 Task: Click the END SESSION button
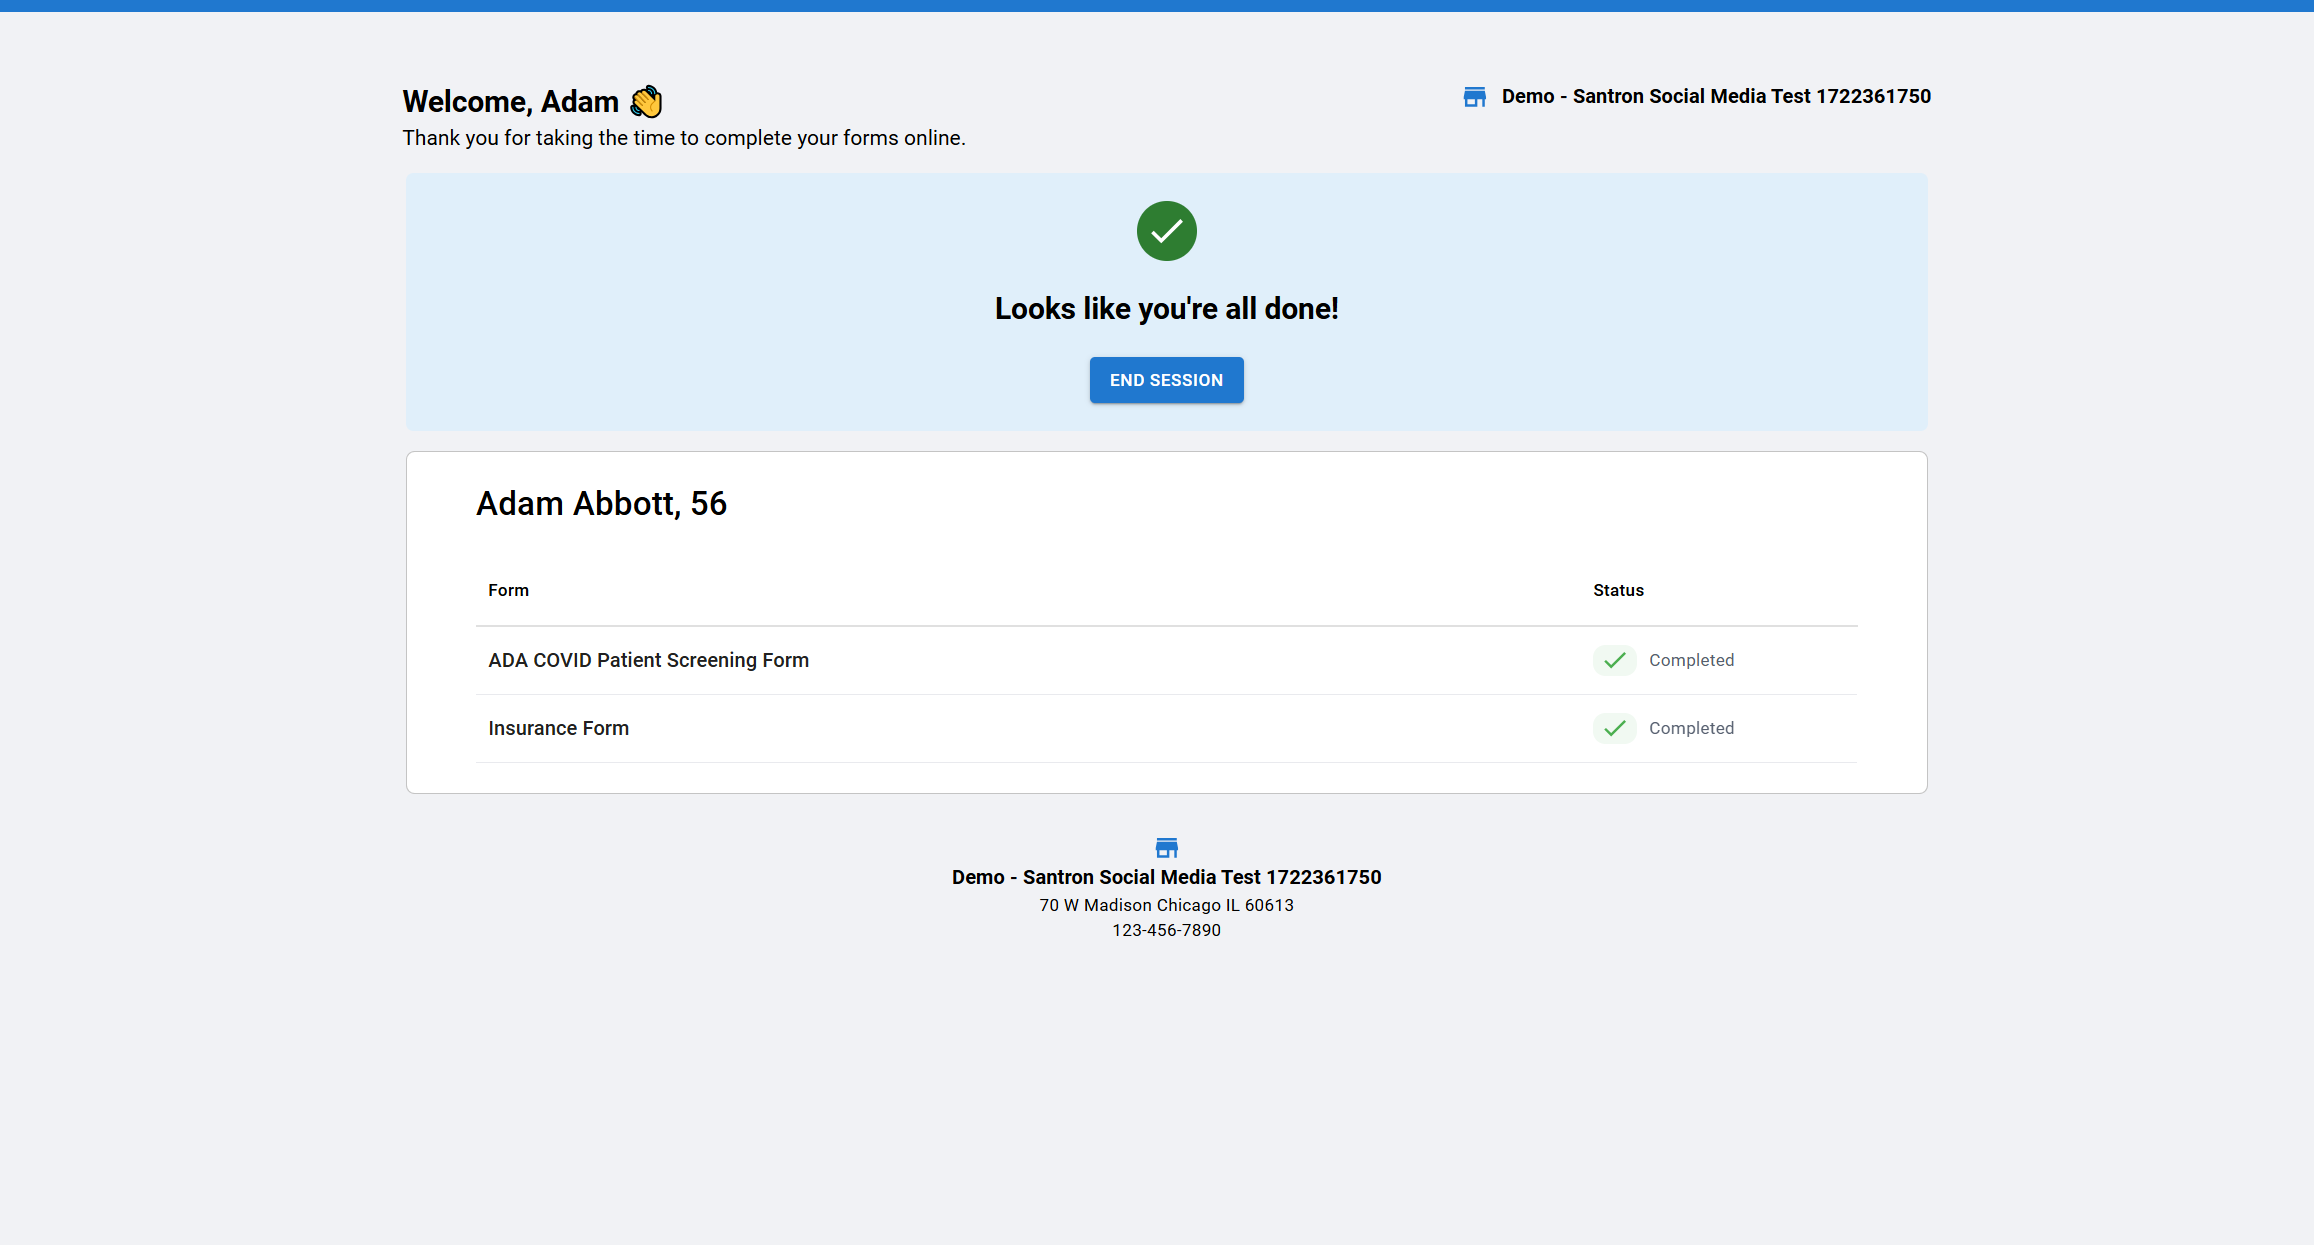(1166, 380)
